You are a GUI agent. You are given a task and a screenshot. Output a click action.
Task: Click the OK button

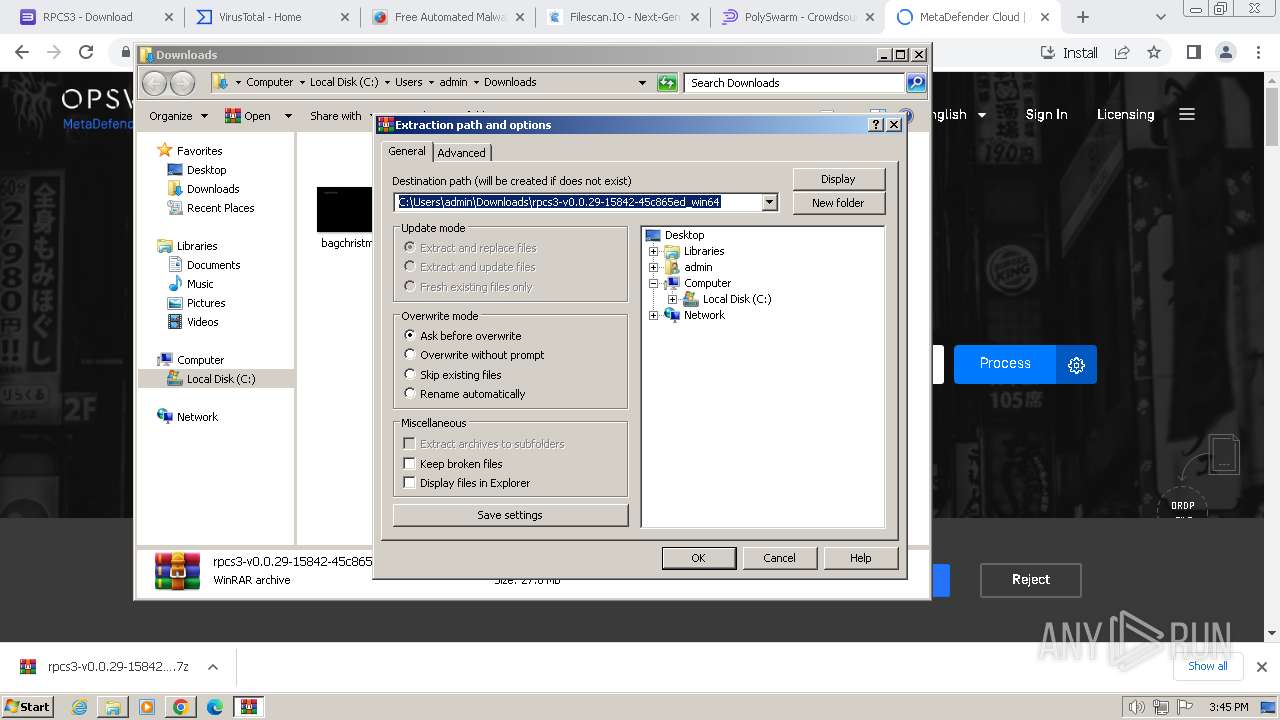[698, 558]
